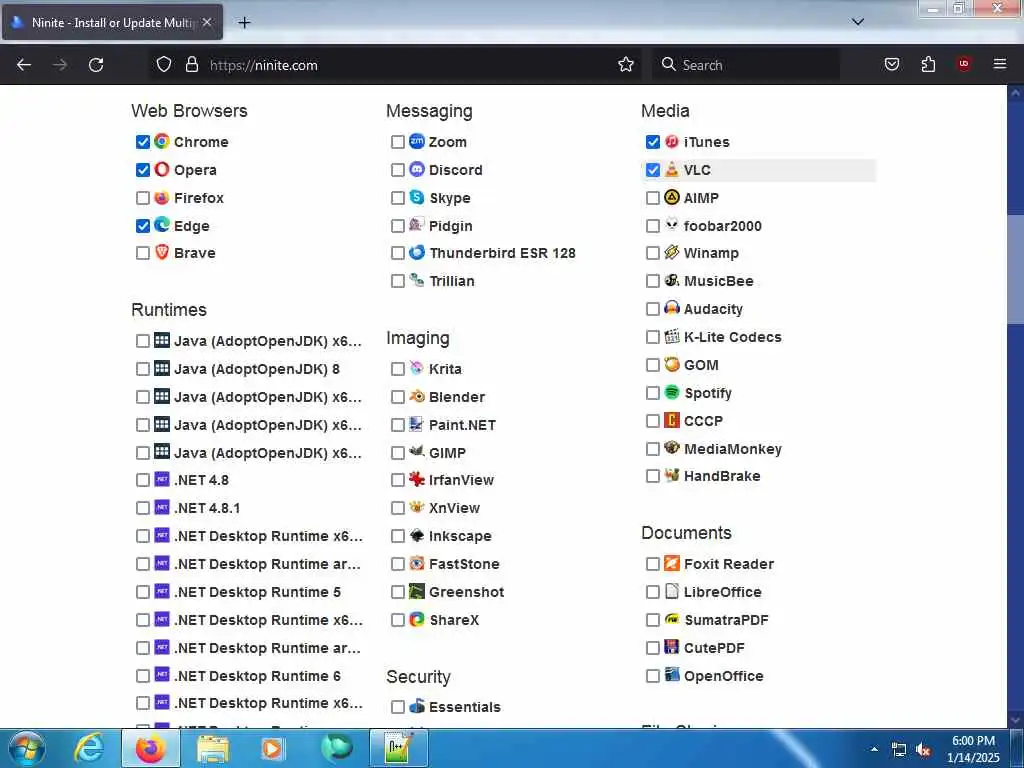1024x768 pixels.
Task: Check the Java (AdoptOpenJDK) 8 checkbox
Action: click(x=142, y=369)
